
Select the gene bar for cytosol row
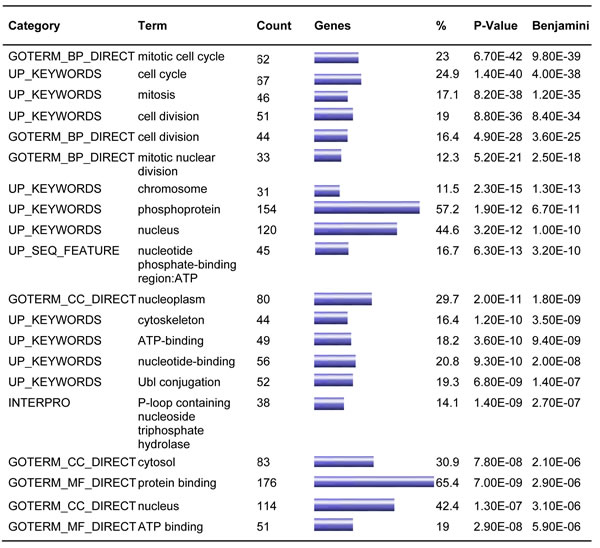pos(343,462)
